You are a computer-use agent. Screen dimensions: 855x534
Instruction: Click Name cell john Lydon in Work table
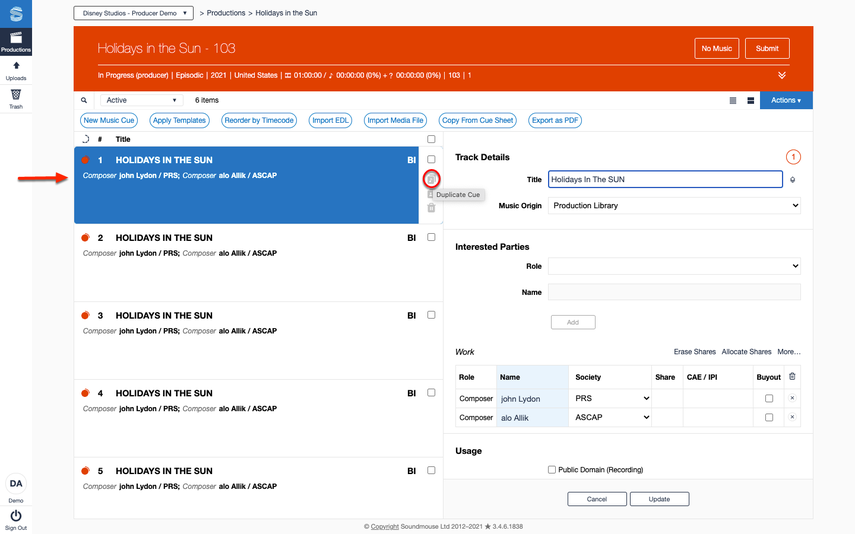click(532, 399)
